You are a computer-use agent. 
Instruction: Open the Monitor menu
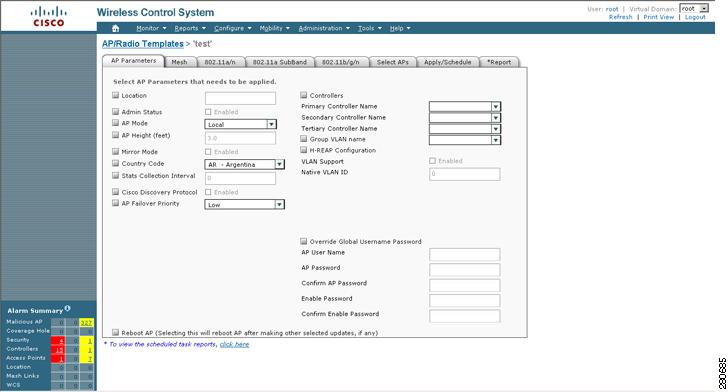click(x=151, y=28)
